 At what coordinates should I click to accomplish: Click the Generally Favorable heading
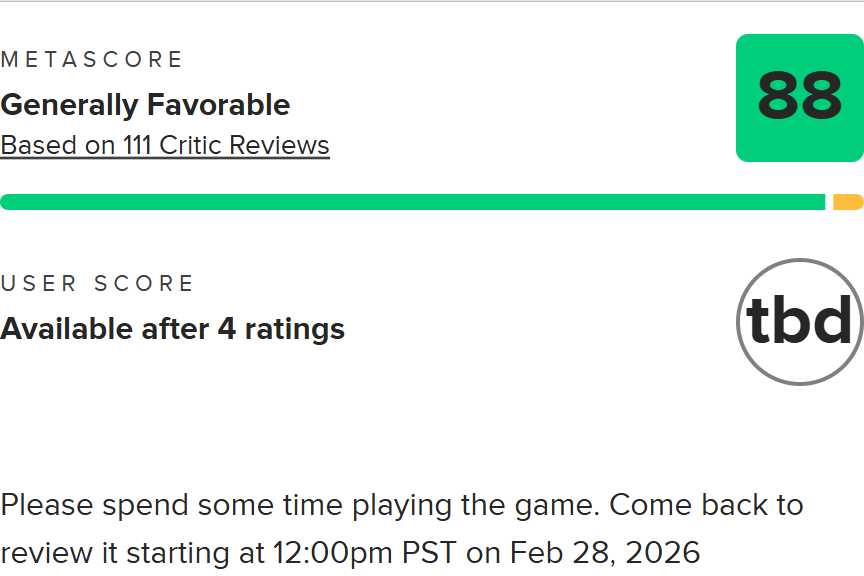pos(145,105)
